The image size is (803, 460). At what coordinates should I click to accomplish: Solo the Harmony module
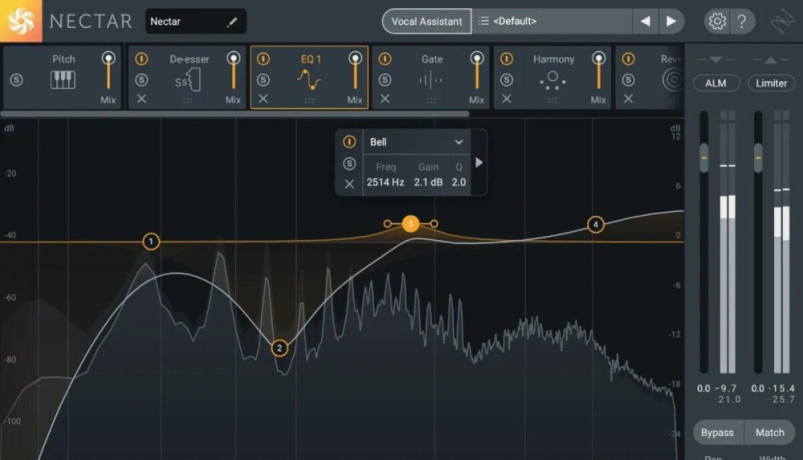point(506,80)
